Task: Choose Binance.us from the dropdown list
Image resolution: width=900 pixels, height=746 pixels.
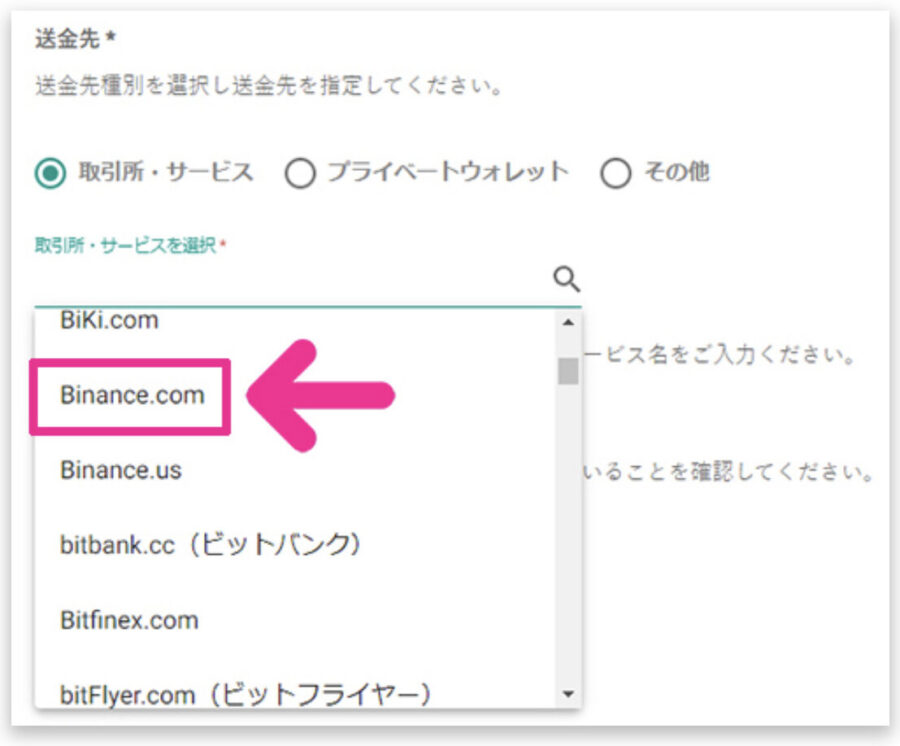Action: 295,471
